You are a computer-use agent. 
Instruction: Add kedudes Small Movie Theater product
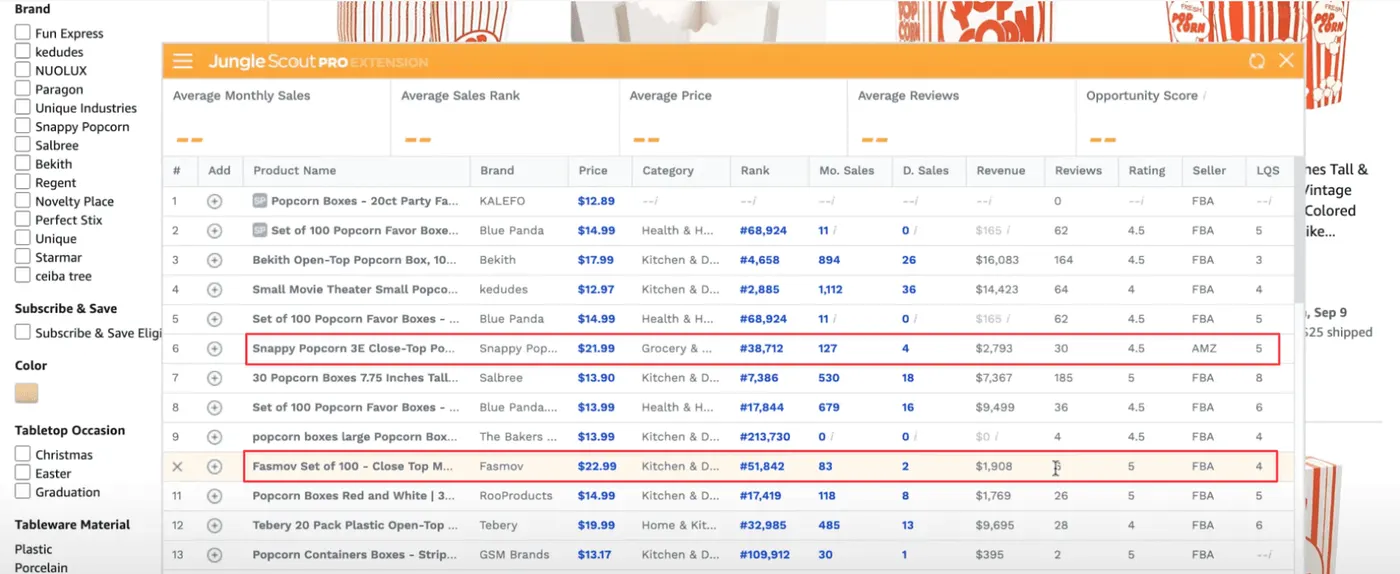[214, 290]
